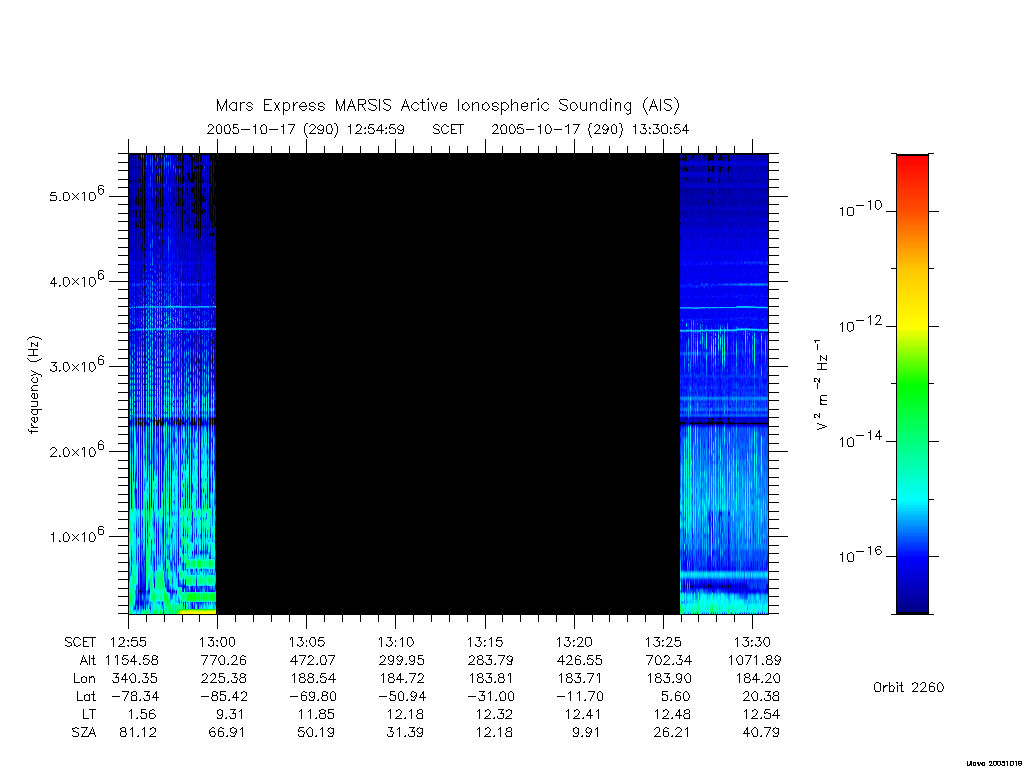Viewport: 1024px width, 768px height.
Task: Click the SCET time '13:30'
Action: tap(752, 643)
